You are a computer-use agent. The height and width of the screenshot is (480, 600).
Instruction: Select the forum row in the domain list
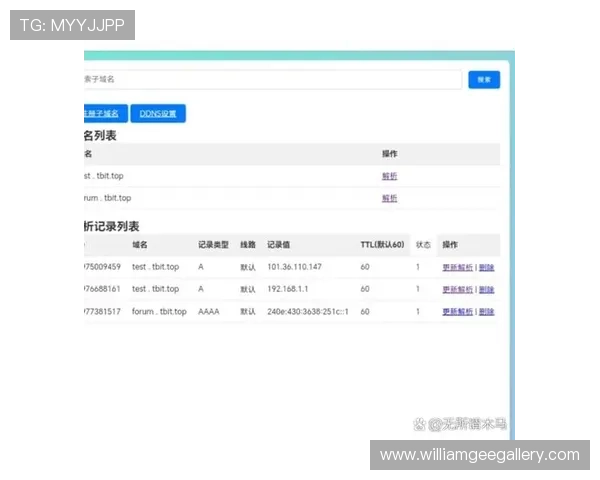[x=292, y=198]
